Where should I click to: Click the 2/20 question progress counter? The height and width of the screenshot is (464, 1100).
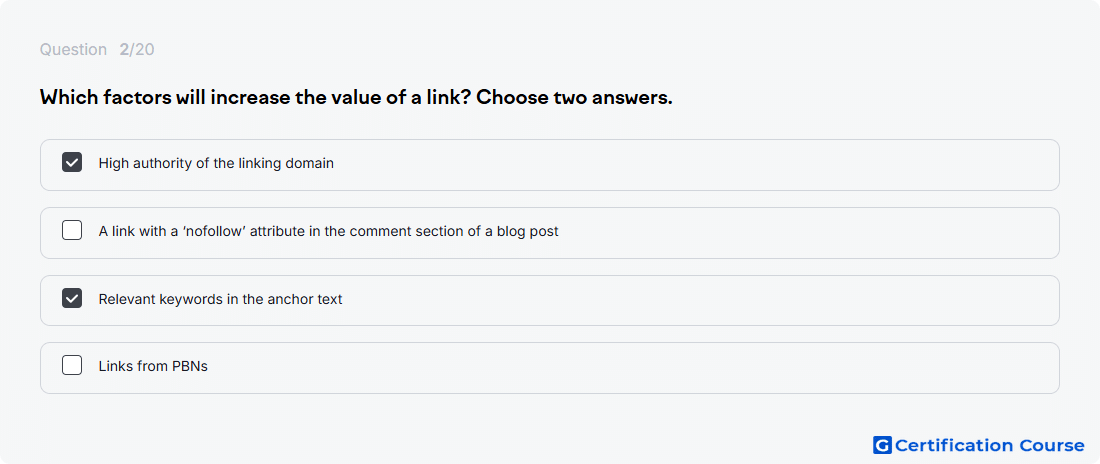pyautogui.click(x=137, y=50)
